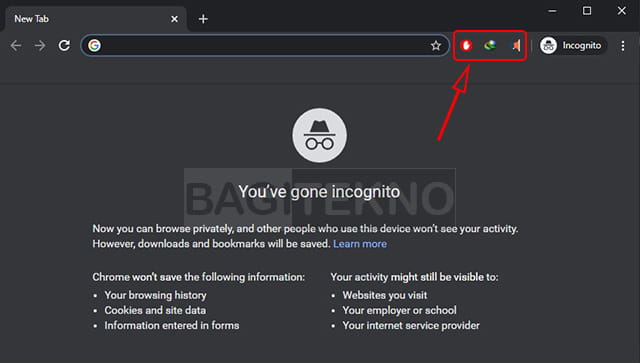Open the Incognito profile button
Image resolution: width=640 pixels, height=363 pixels.
click(572, 45)
